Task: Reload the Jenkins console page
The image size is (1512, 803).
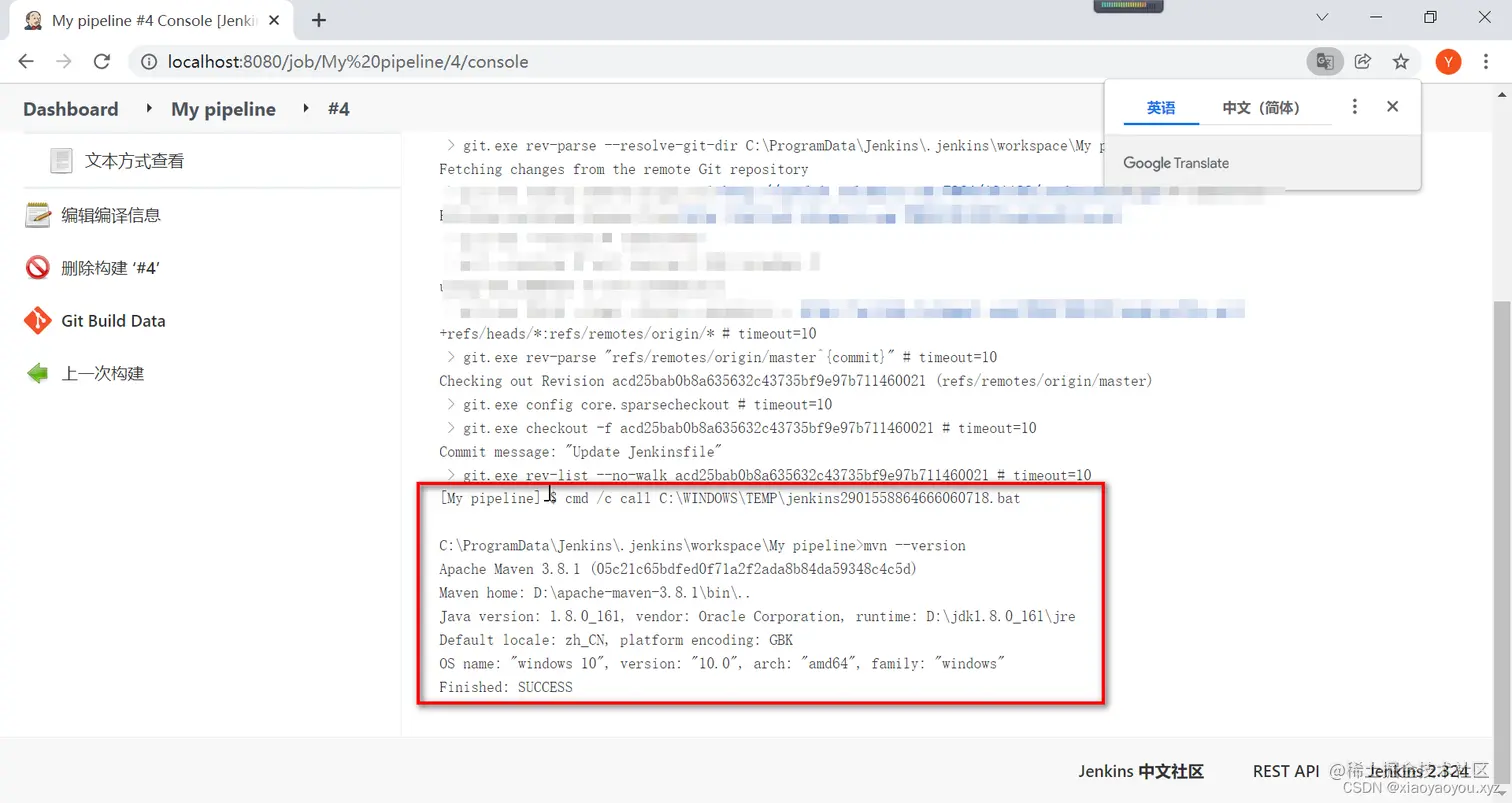Action: click(101, 62)
